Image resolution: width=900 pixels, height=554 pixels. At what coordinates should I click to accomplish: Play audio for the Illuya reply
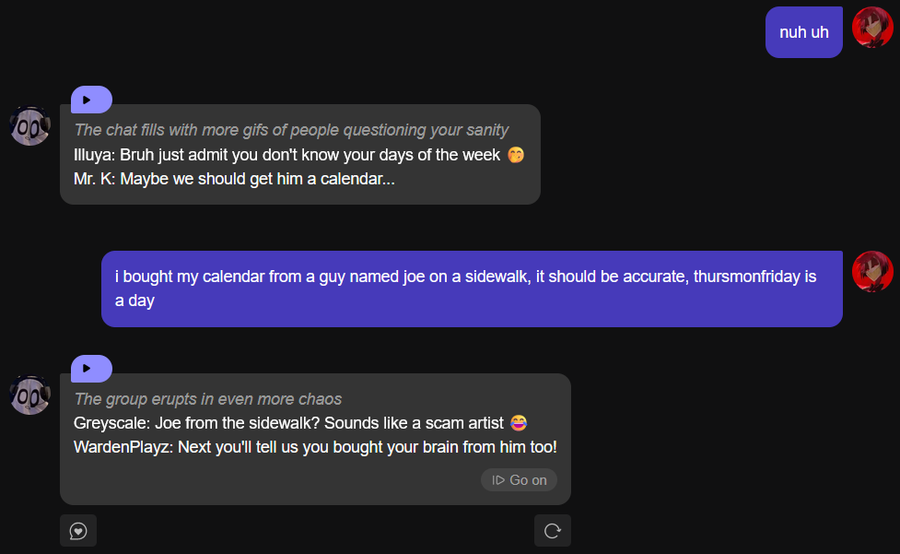[90, 100]
